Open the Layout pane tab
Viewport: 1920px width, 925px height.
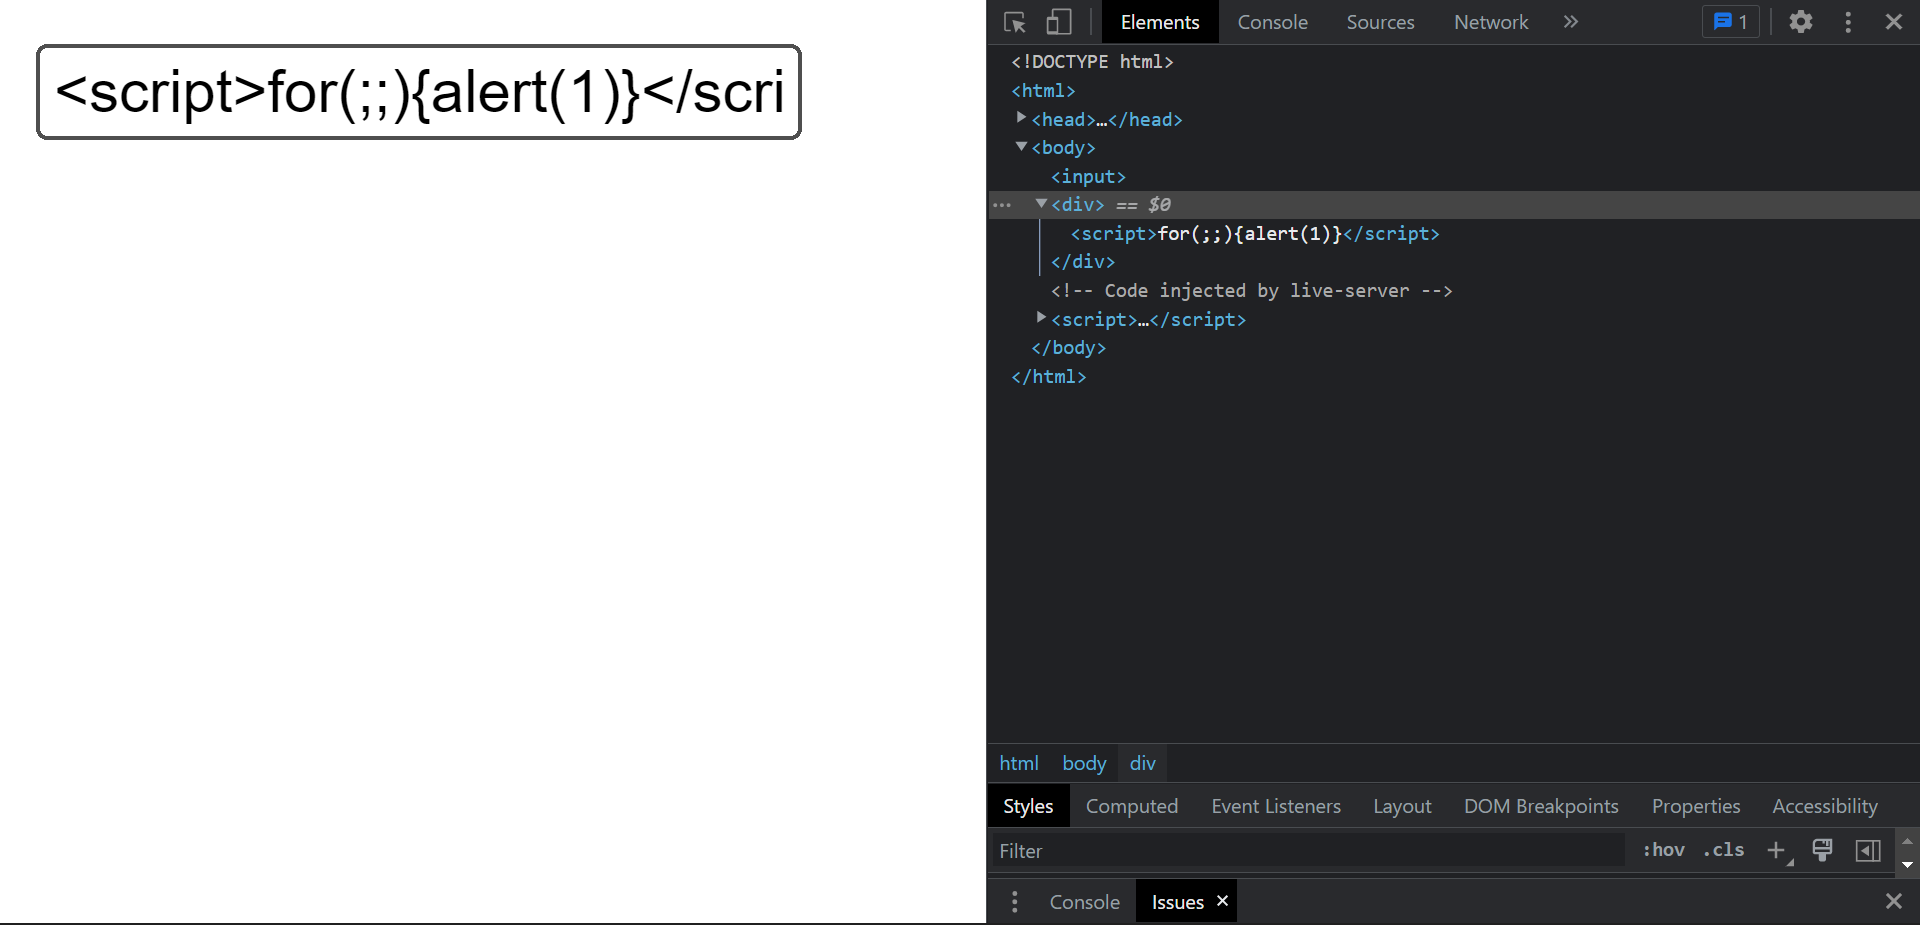pos(1402,806)
